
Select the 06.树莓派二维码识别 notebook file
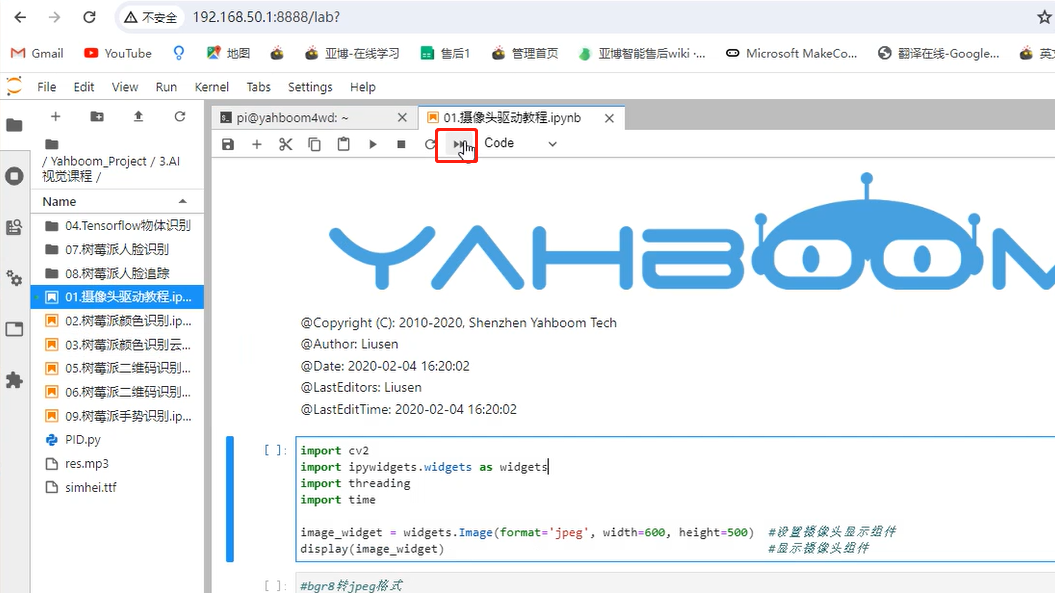[x=118, y=392]
